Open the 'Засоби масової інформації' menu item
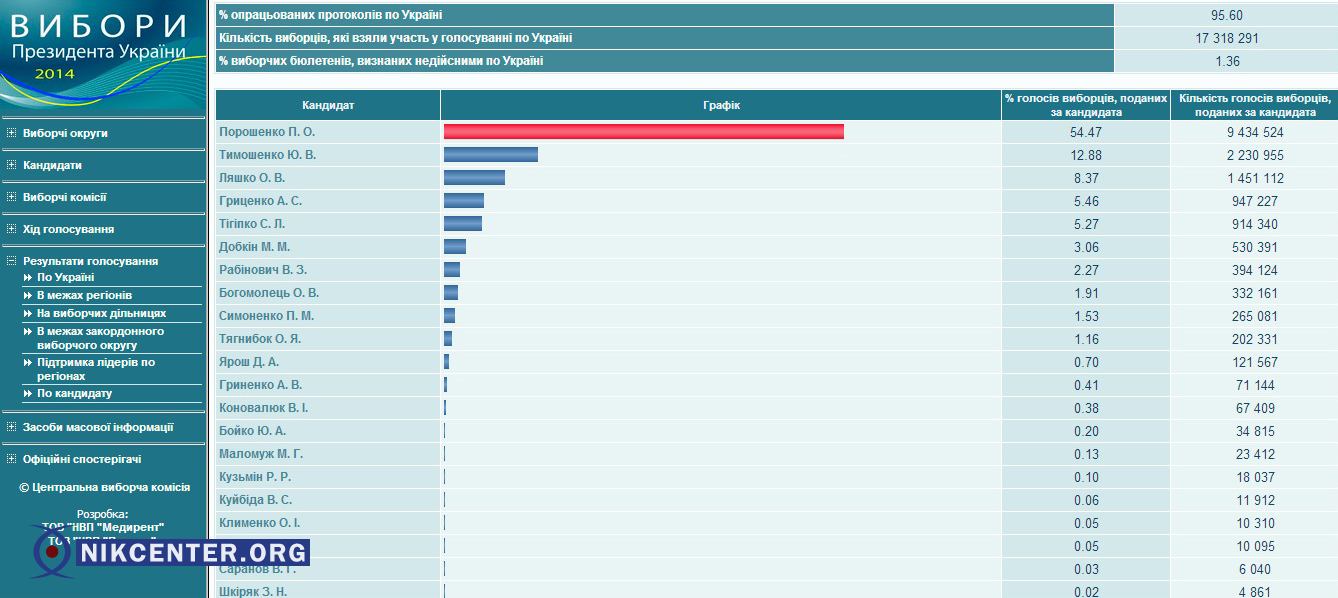This screenshot has width=1338, height=598. (x=98, y=427)
